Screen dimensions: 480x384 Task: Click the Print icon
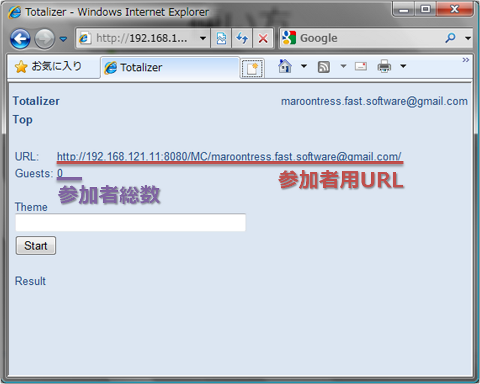tap(384, 66)
